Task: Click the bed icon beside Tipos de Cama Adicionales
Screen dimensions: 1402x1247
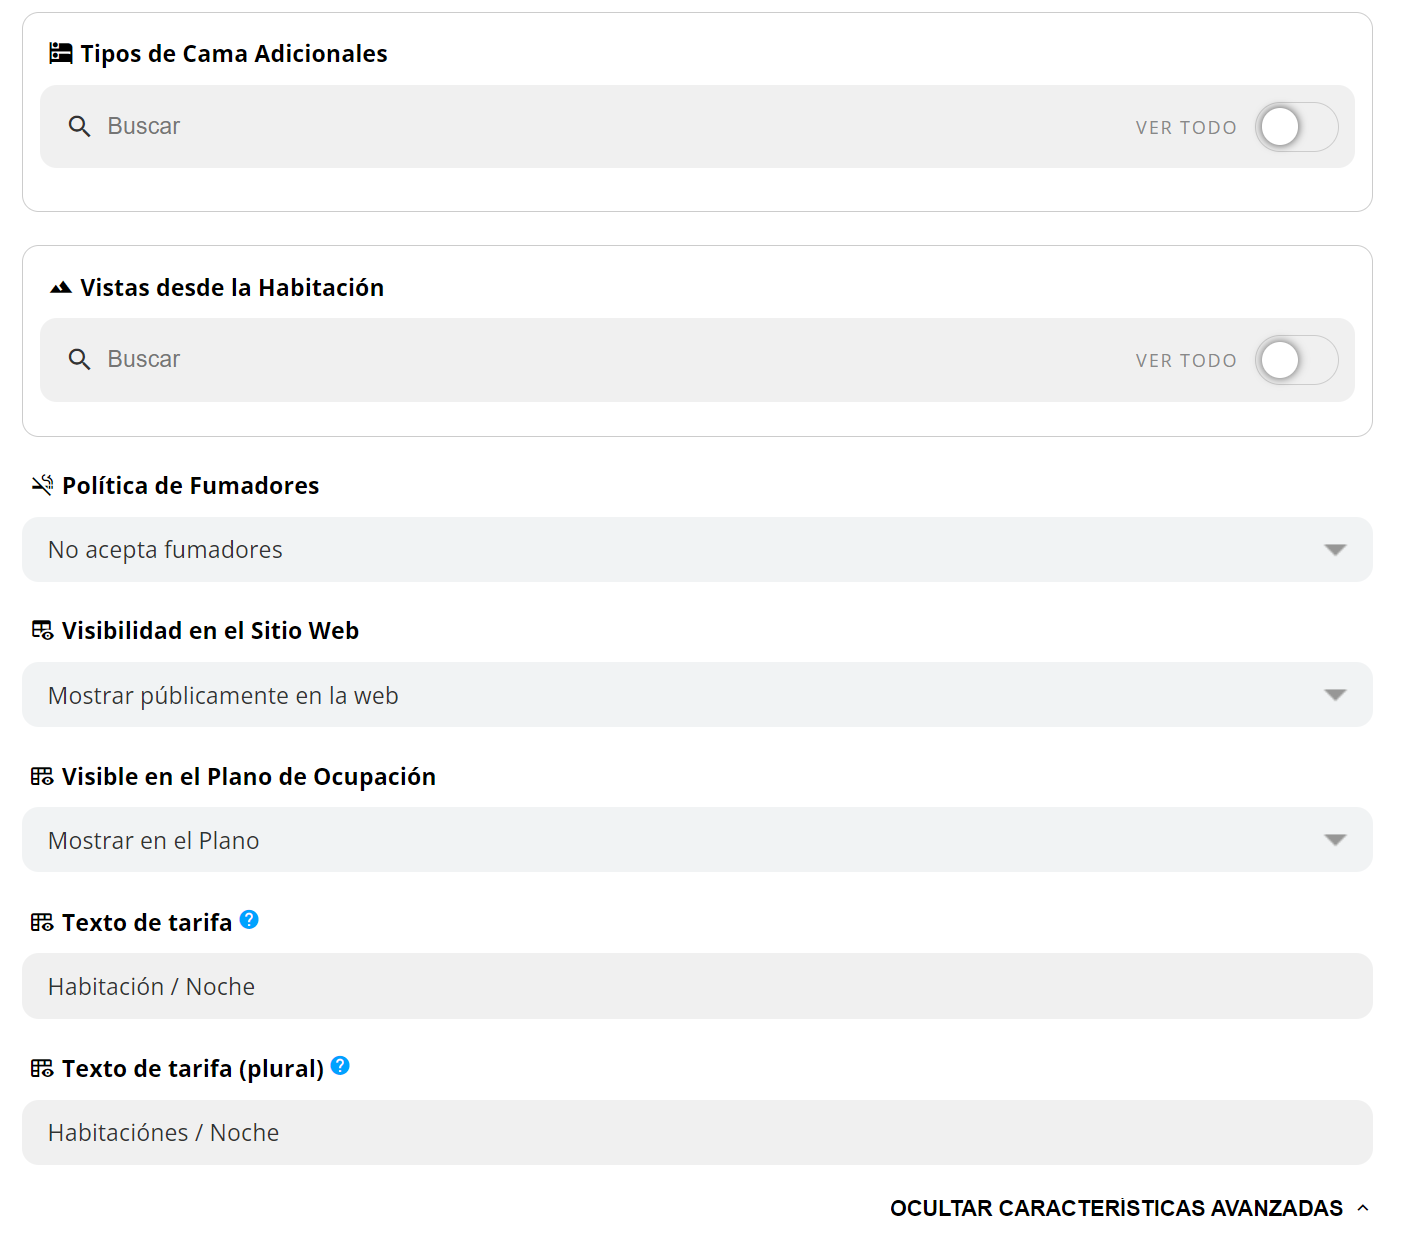Action: pos(61,54)
